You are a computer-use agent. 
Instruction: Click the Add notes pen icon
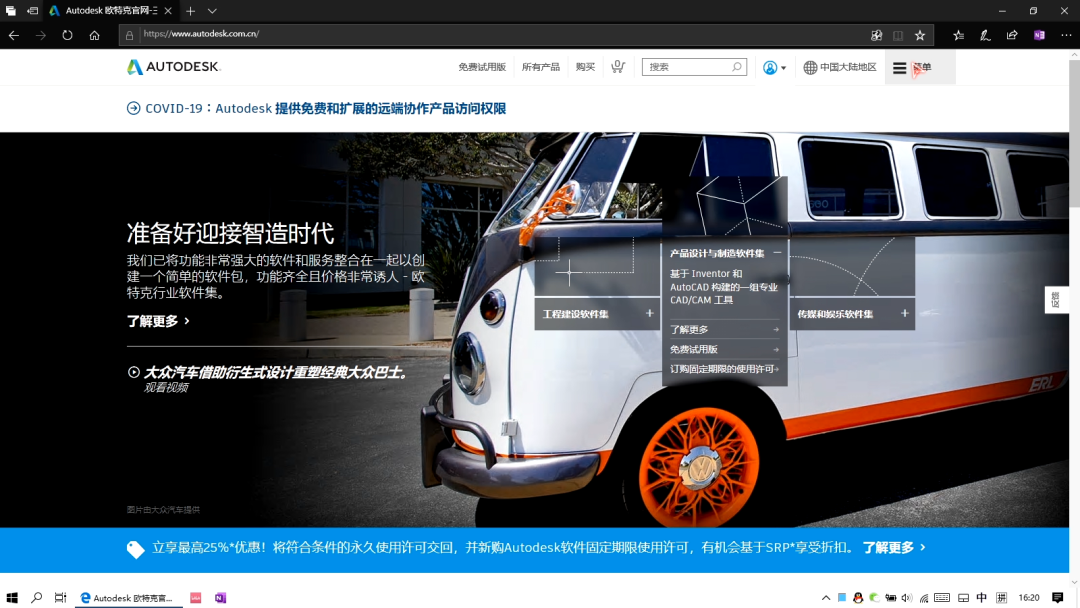tap(985, 35)
